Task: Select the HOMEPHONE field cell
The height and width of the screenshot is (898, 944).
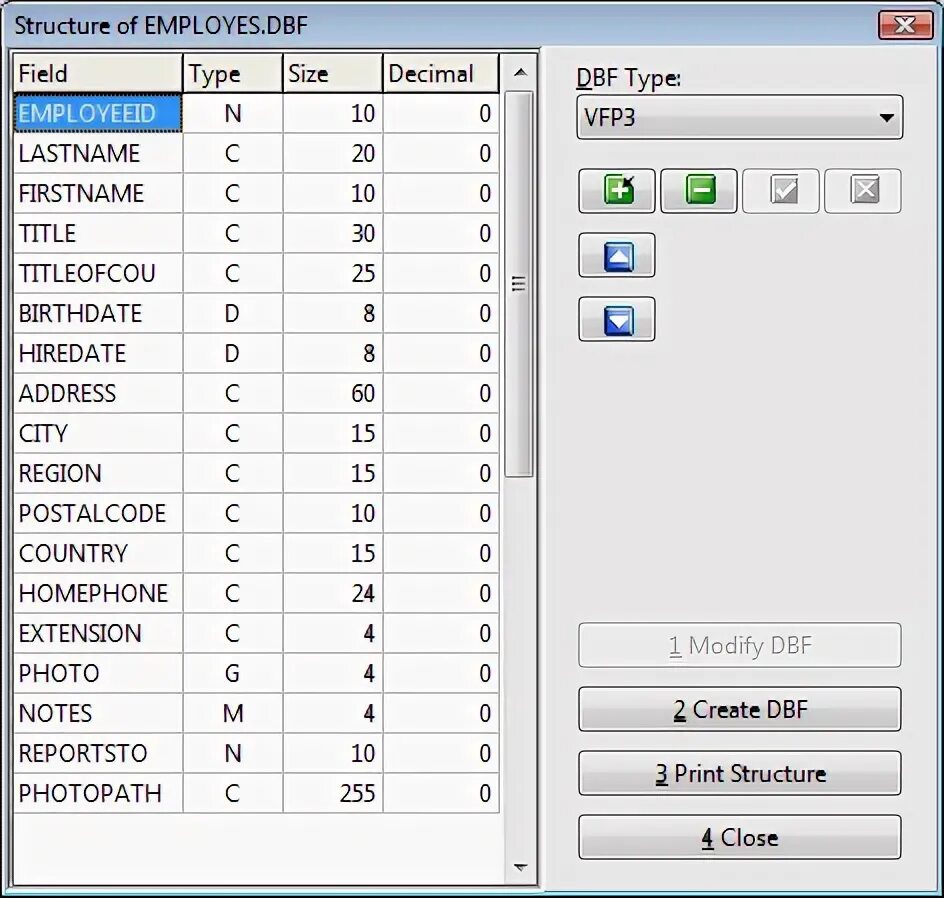Action: tap(98, 593)
